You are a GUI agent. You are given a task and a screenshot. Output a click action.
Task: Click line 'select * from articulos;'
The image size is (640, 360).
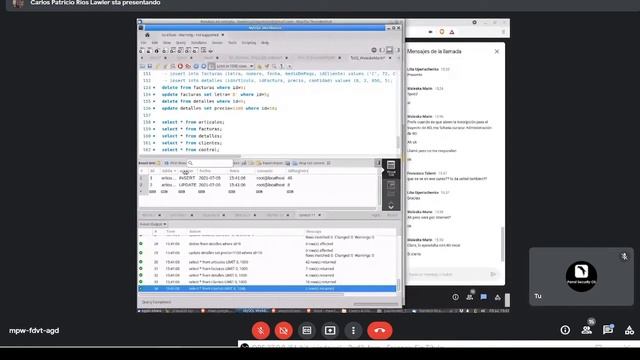click(193, 122)
